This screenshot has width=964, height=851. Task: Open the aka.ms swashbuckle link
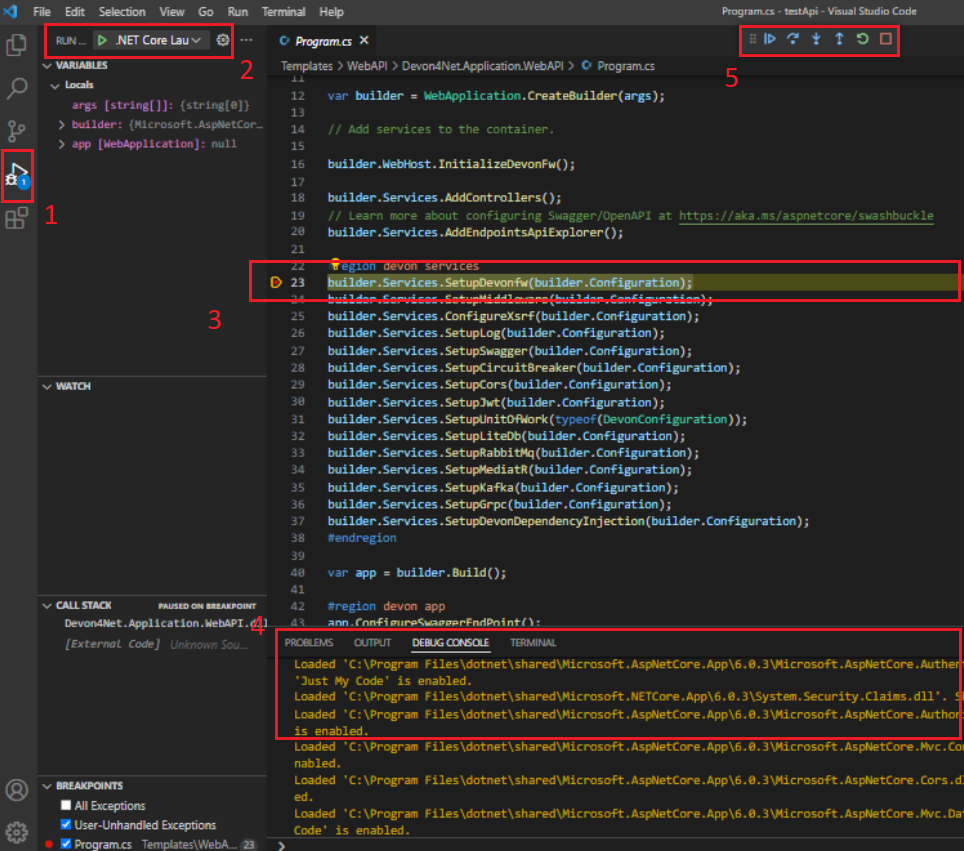(806, 215)
